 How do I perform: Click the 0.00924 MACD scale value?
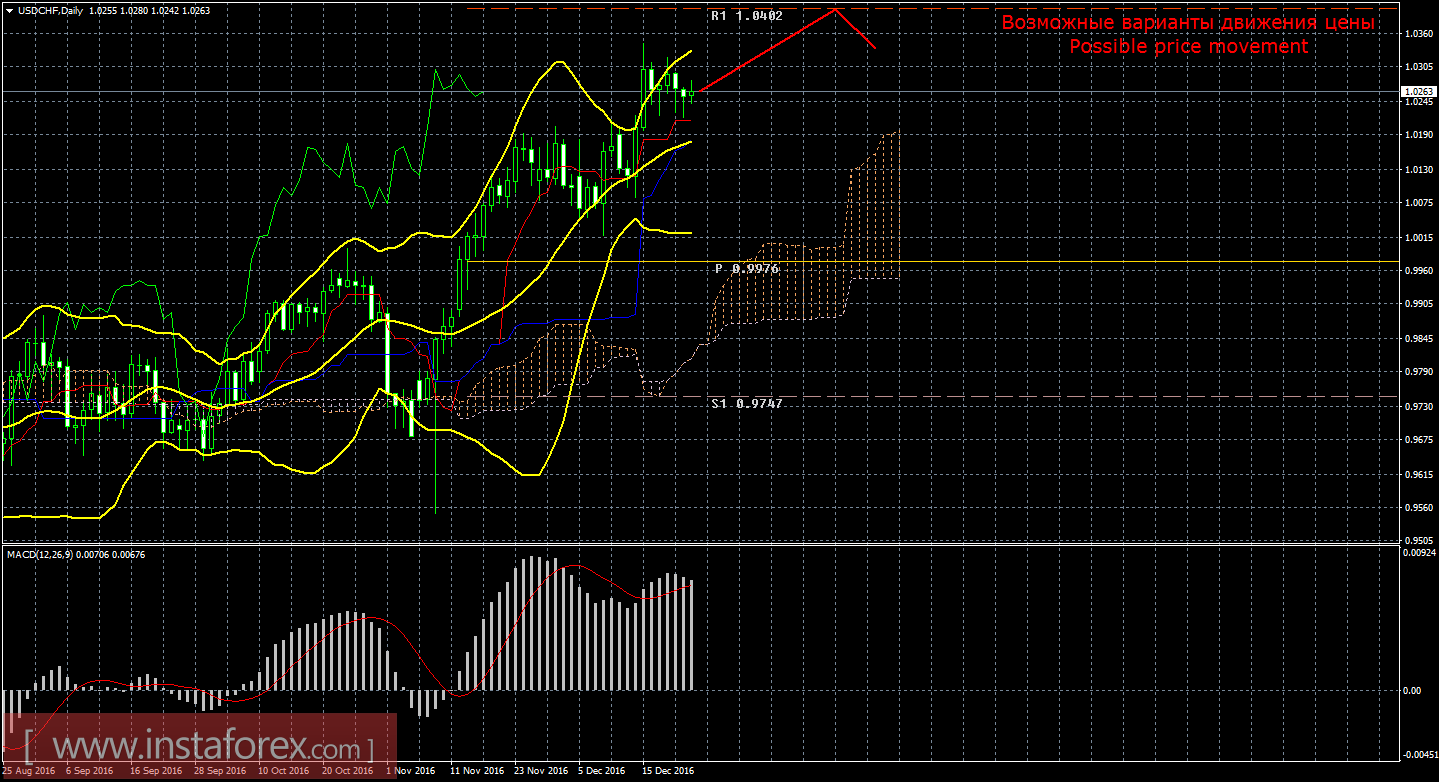point(1420,552)
